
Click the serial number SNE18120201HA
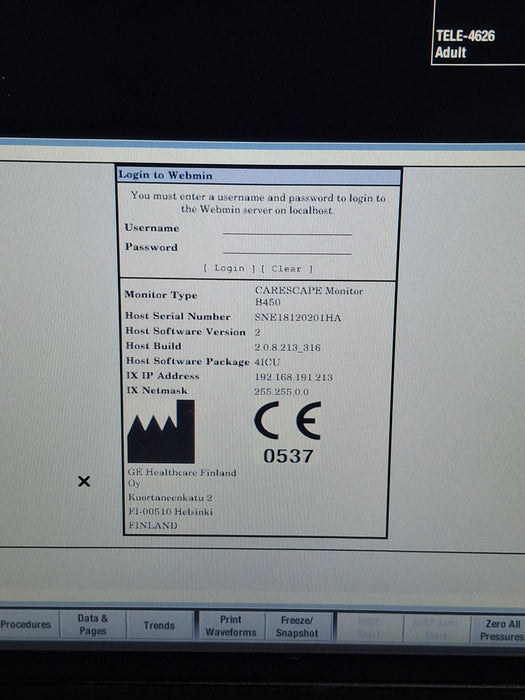298,317
